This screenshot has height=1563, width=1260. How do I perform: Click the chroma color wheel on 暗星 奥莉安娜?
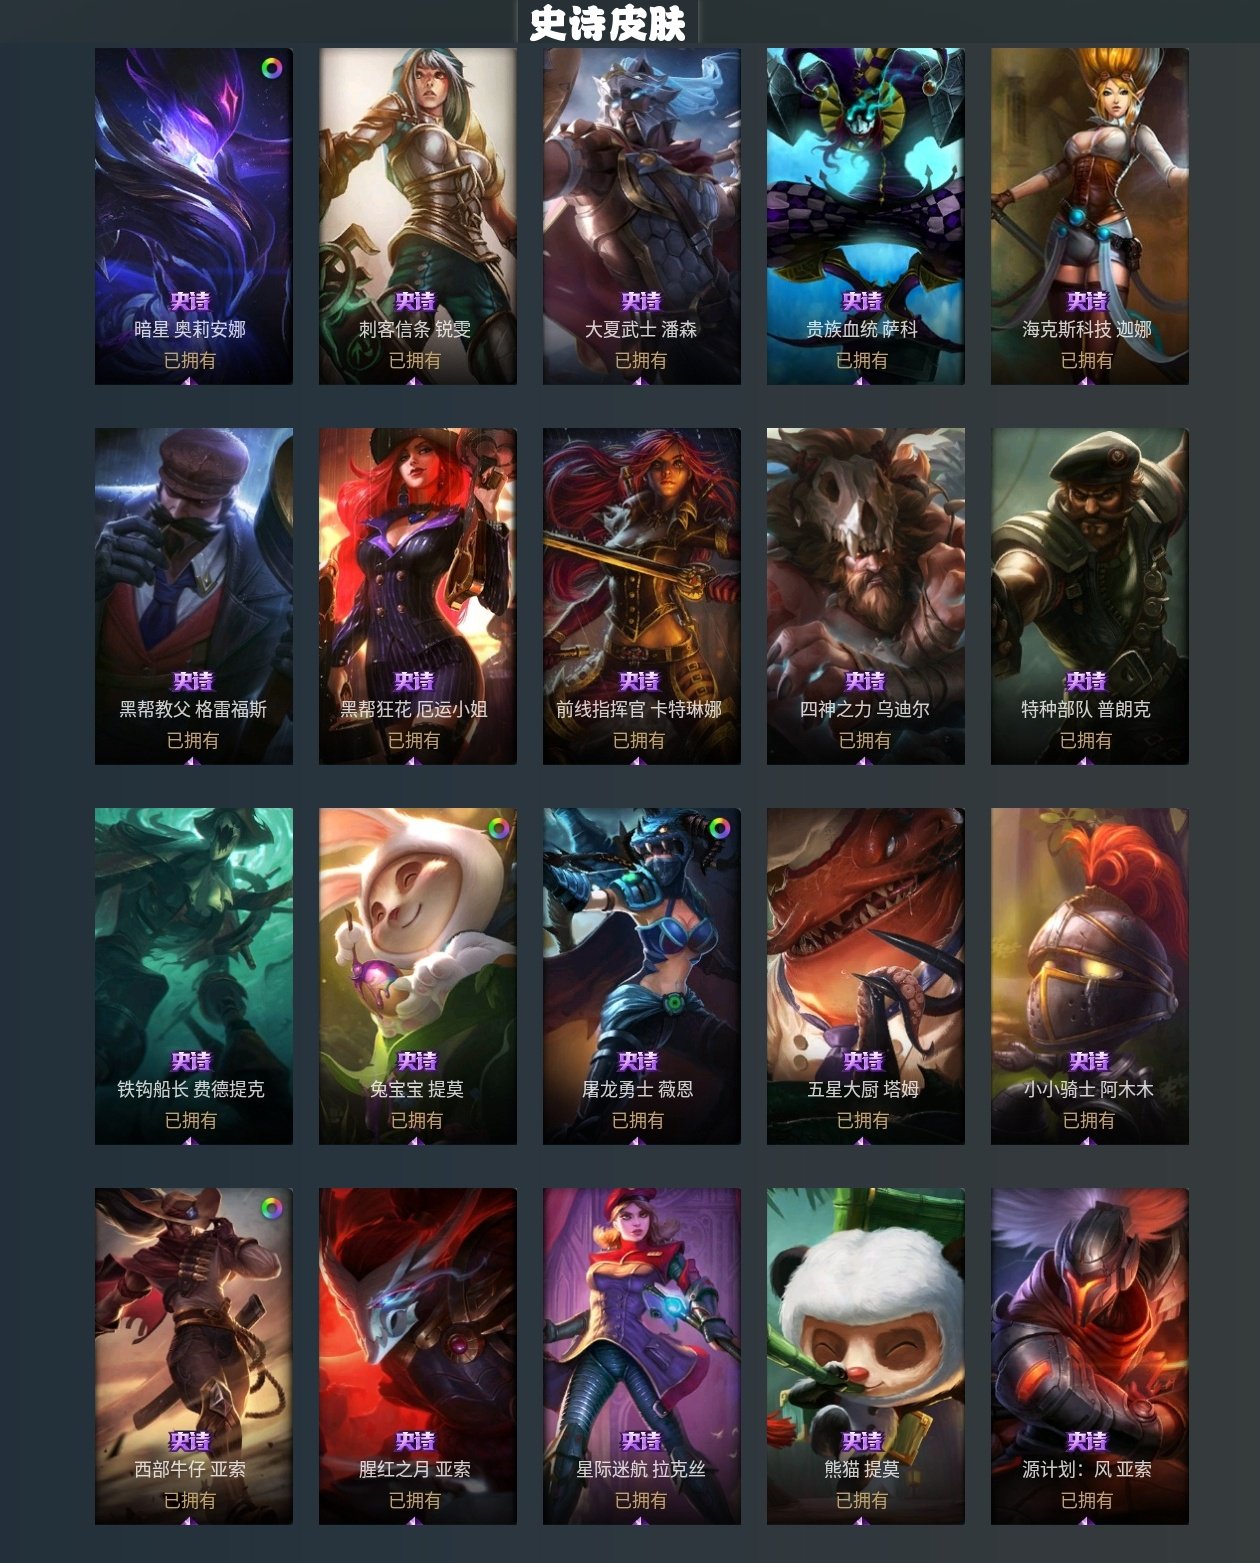(x=271, y=68)
